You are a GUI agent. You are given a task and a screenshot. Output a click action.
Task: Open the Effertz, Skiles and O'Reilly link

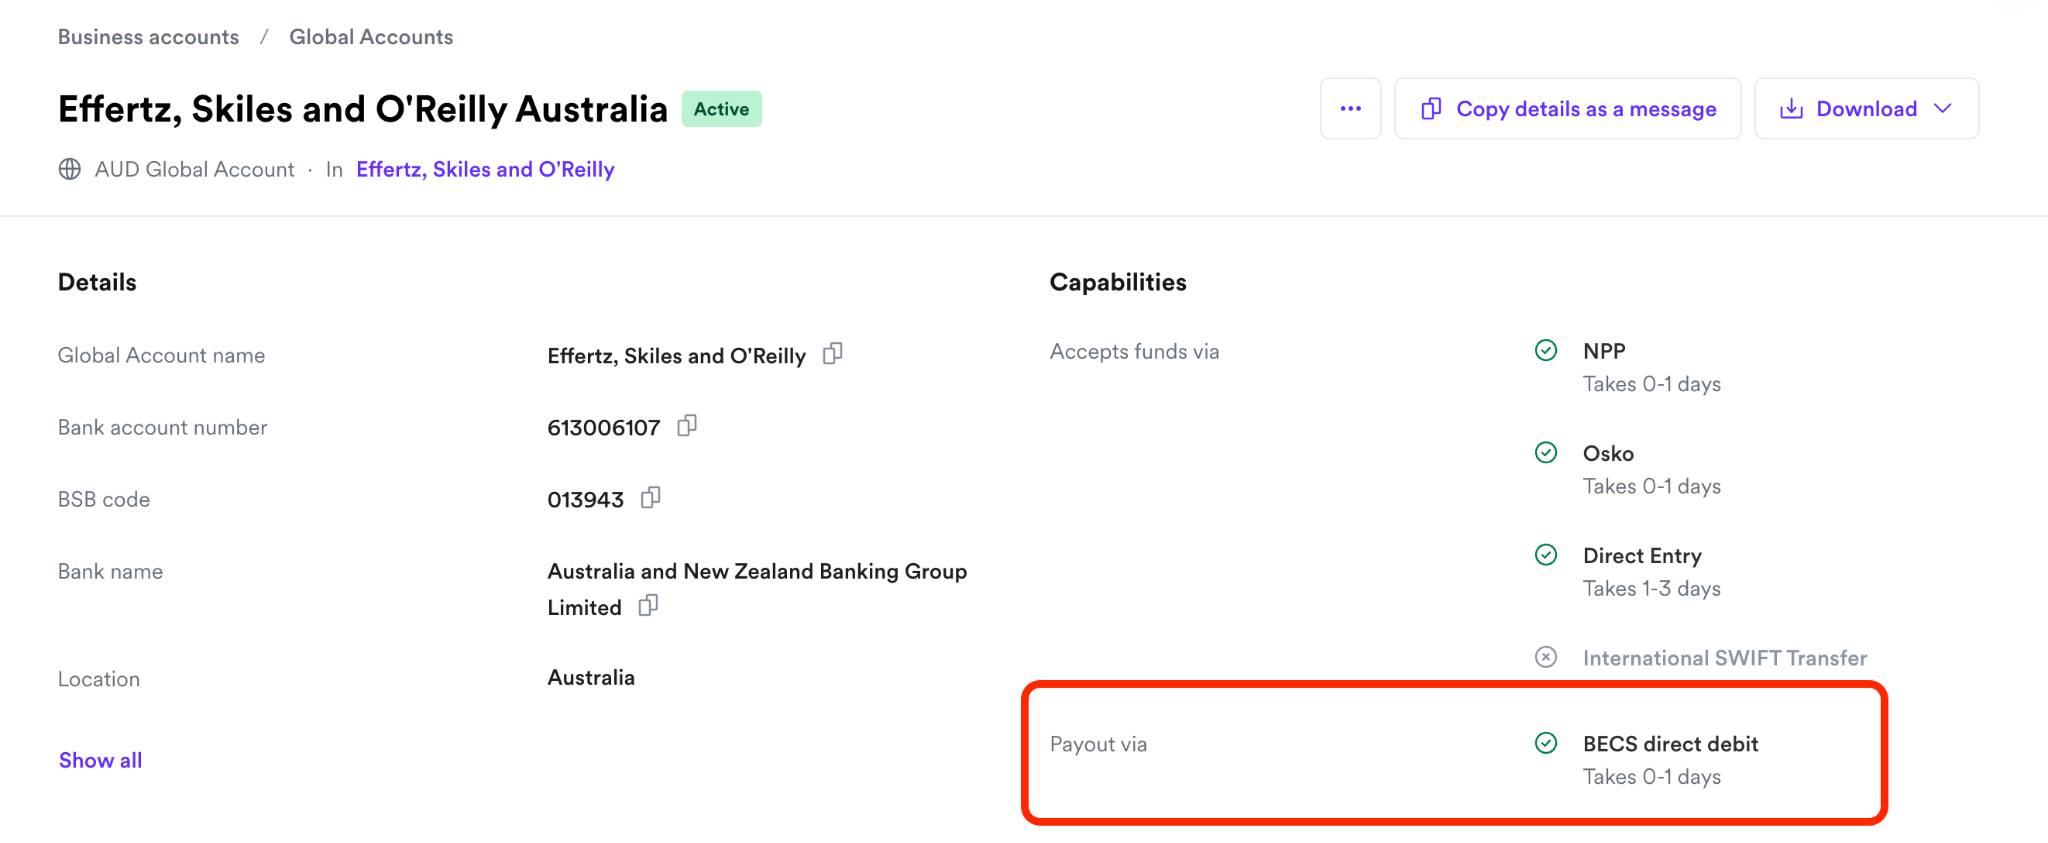click(x=486, y=169)
